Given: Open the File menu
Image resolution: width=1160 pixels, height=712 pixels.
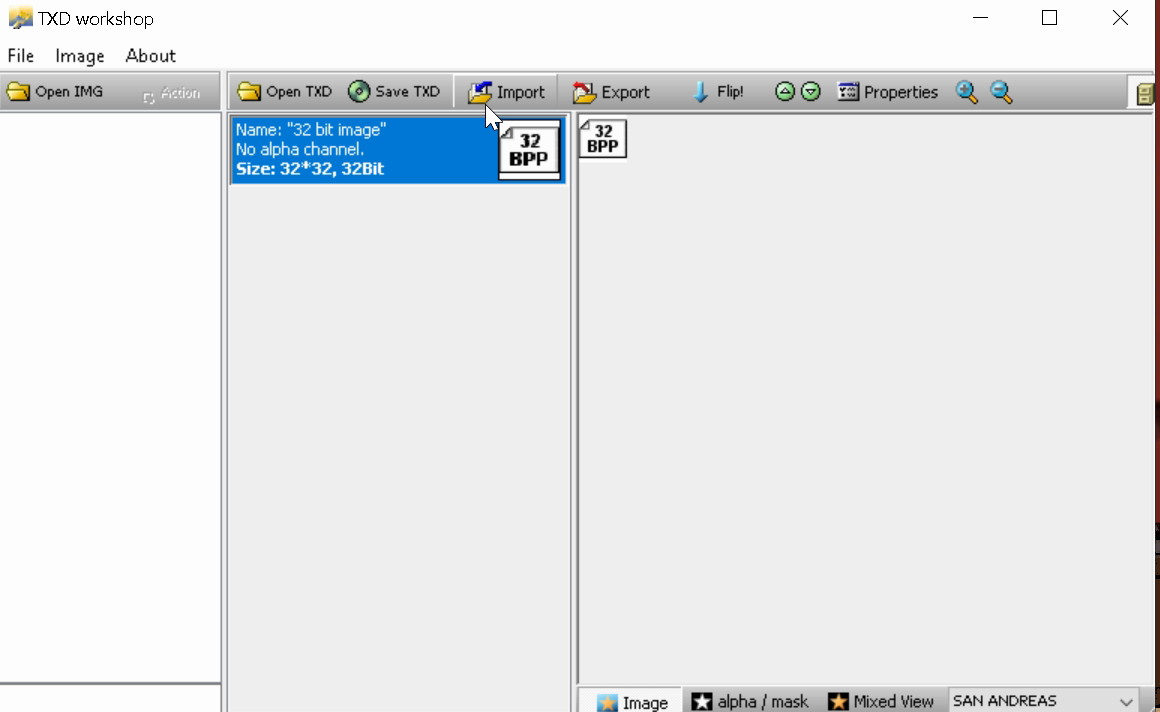Looking at the screenshot, I should (x=21, y=56).
